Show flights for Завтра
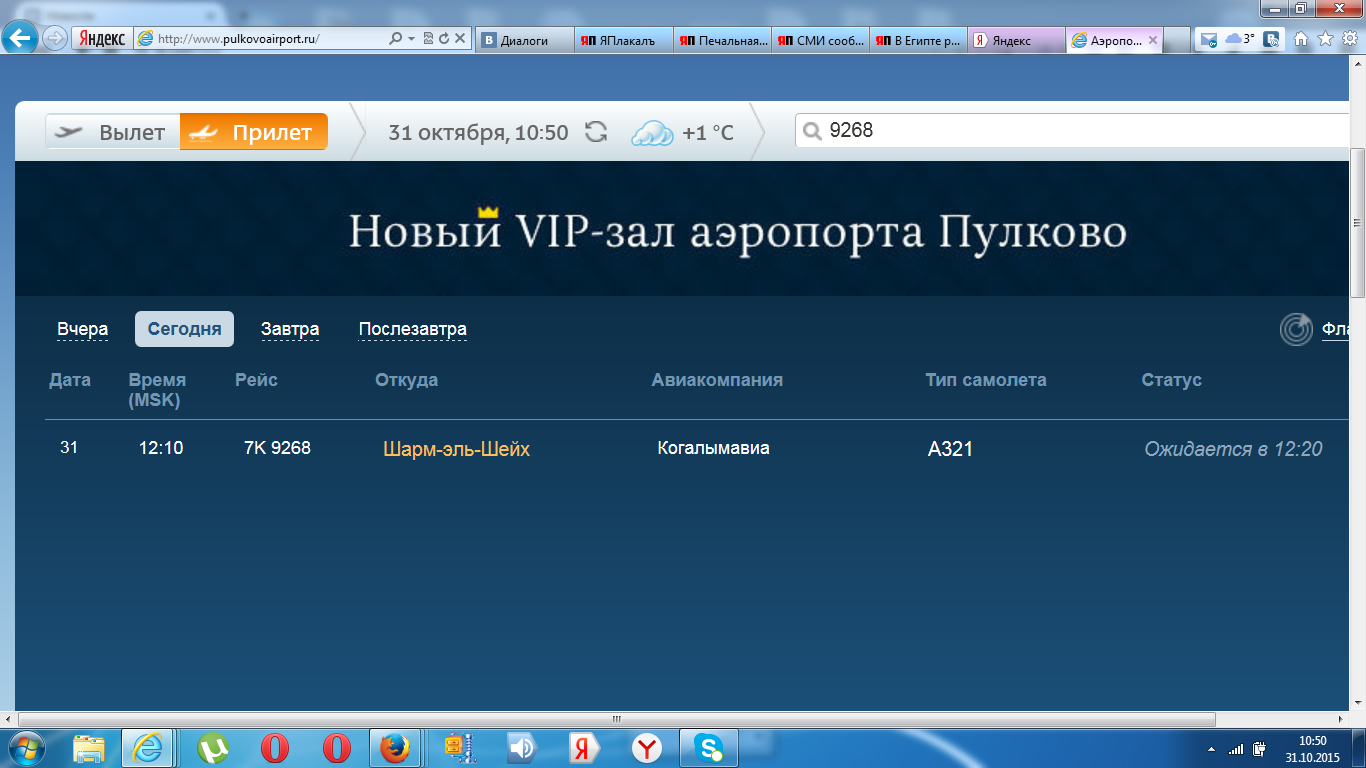Image resolution: width=1366 pixels, height=768 pixels. pos(290,329)
